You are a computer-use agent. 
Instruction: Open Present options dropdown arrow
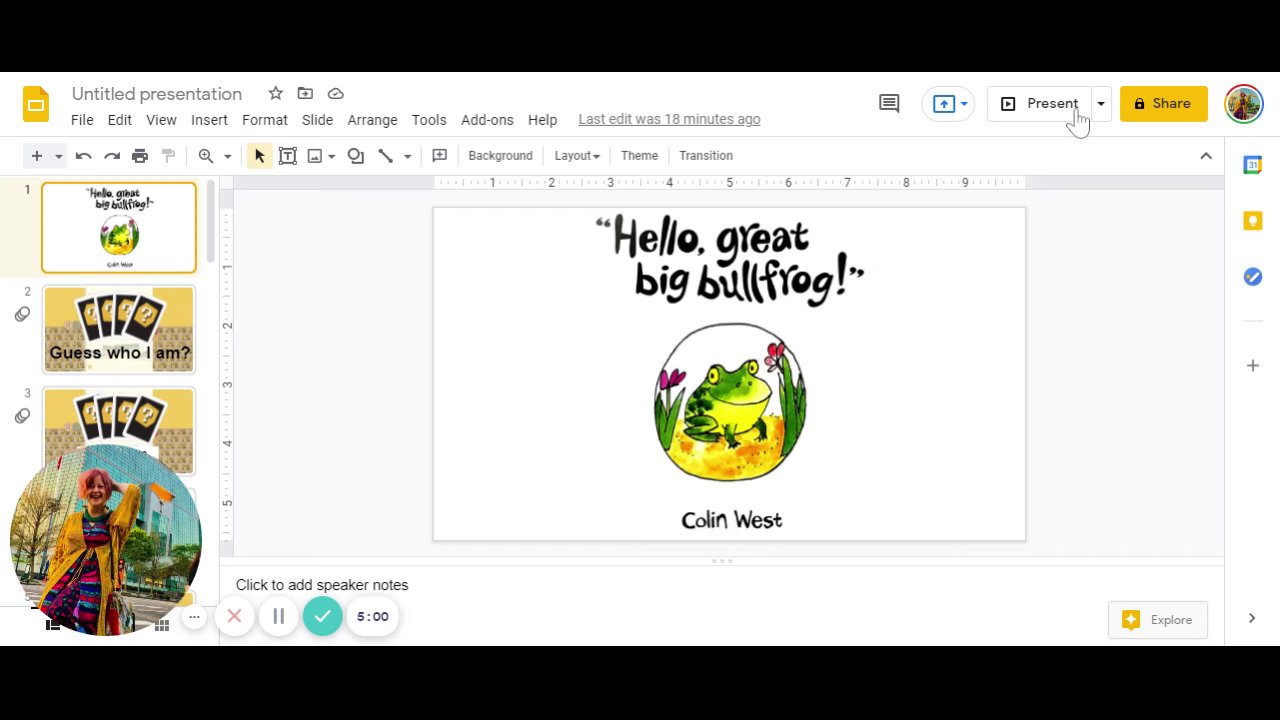pyautogui.click(x=1100, y=103)
